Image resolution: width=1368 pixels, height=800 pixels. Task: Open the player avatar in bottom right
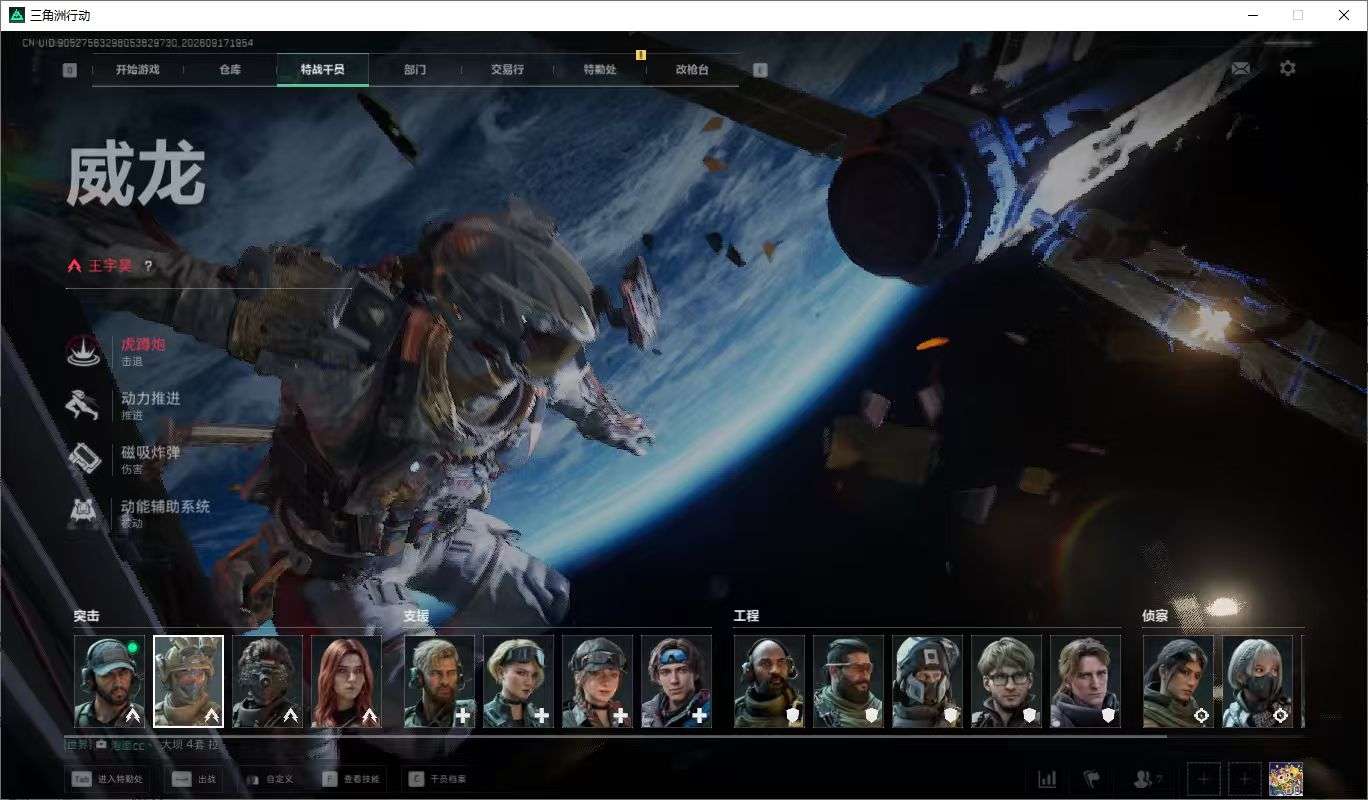(x=1285, y=779)
